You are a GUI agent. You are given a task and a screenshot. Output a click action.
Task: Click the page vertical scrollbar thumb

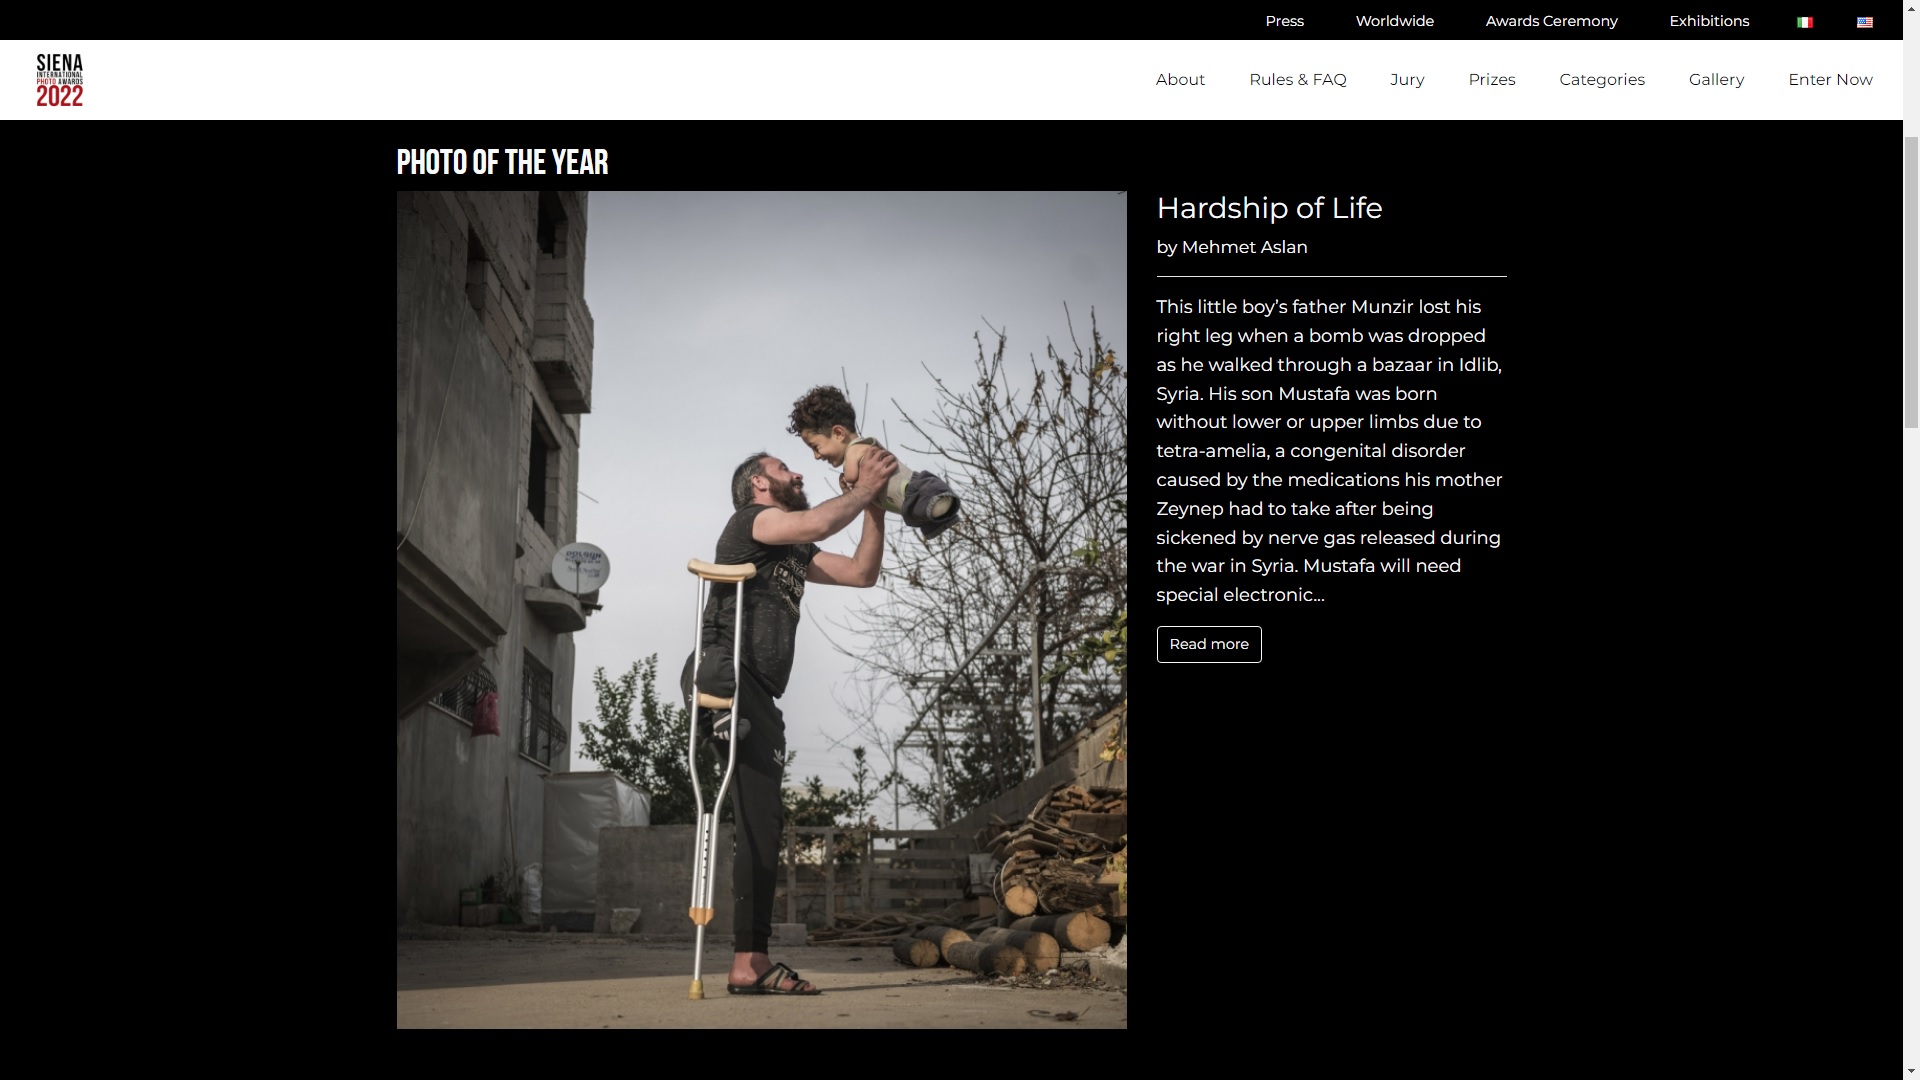[x=1911, y=280]
